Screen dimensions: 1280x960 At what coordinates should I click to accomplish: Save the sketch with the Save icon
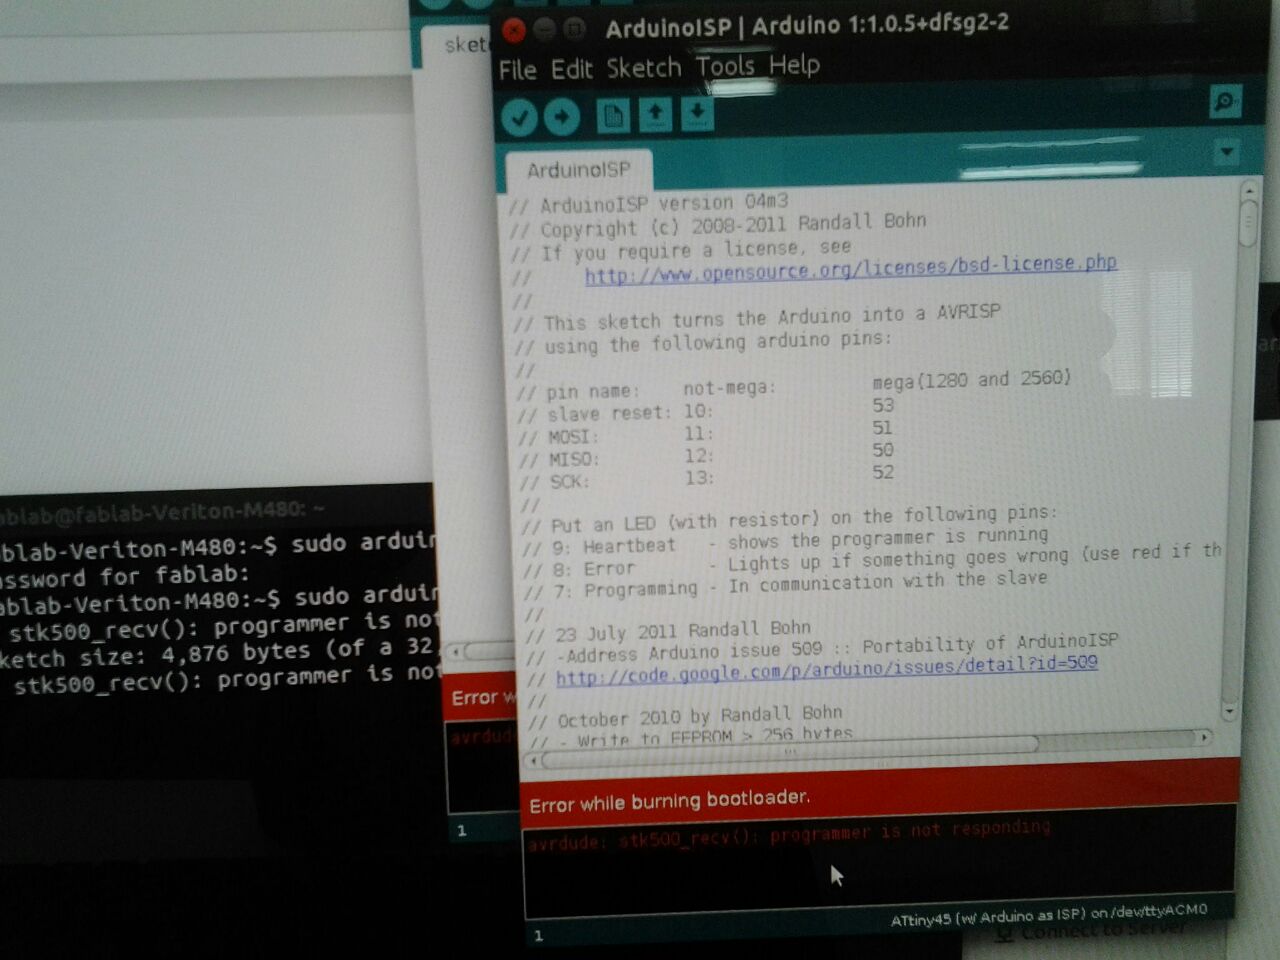click(x=697, y=113)
